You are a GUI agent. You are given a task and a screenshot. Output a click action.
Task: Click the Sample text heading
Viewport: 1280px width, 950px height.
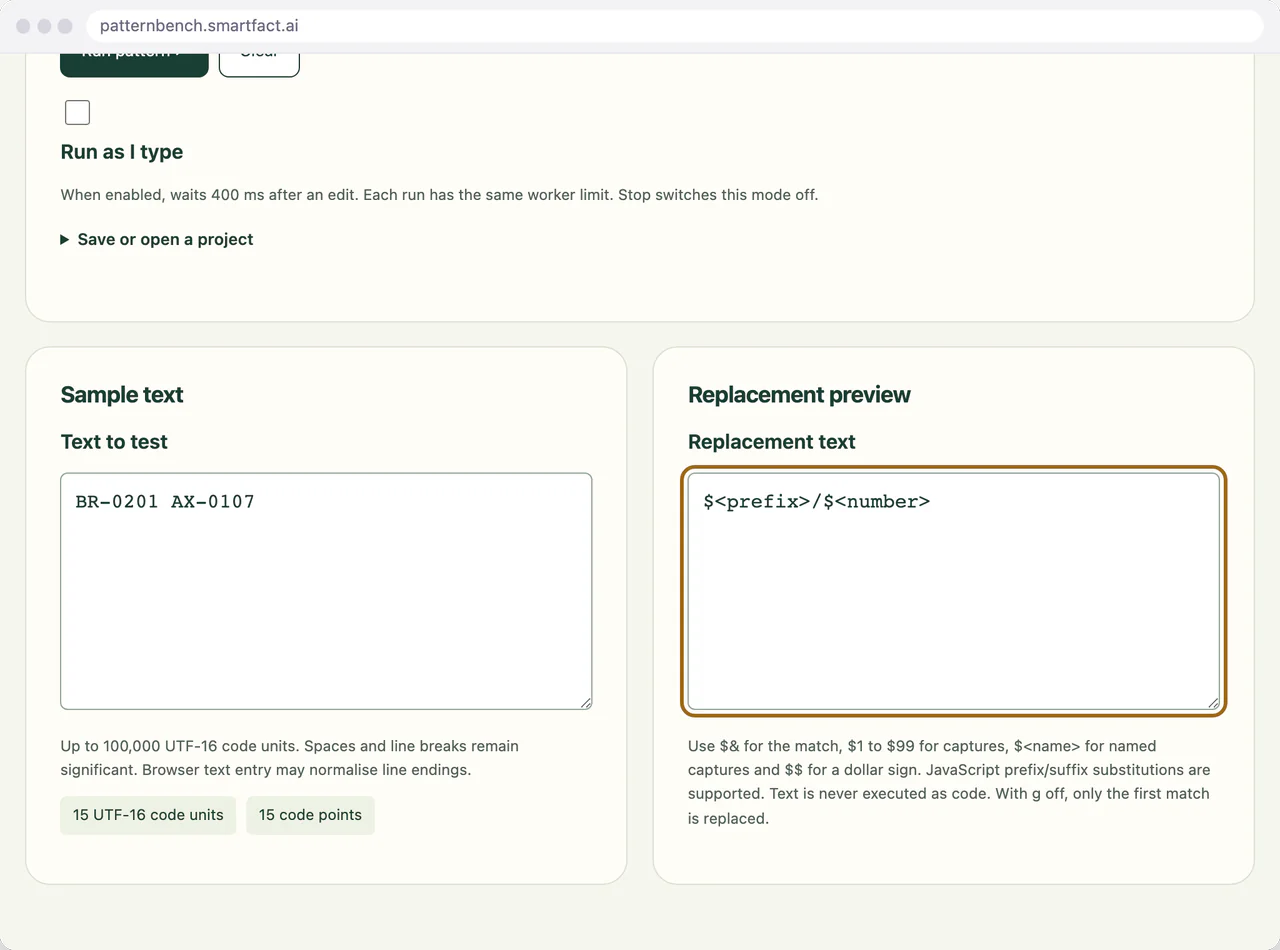click(122, 395)
